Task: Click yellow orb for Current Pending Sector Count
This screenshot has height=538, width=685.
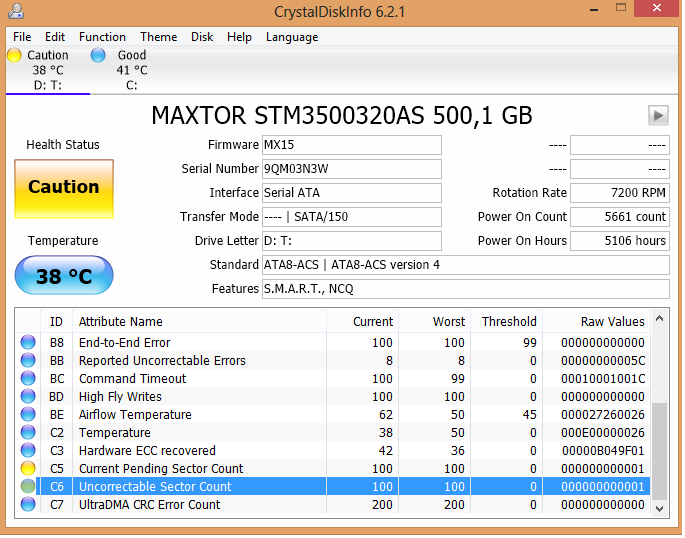Action: pos(28,469)
